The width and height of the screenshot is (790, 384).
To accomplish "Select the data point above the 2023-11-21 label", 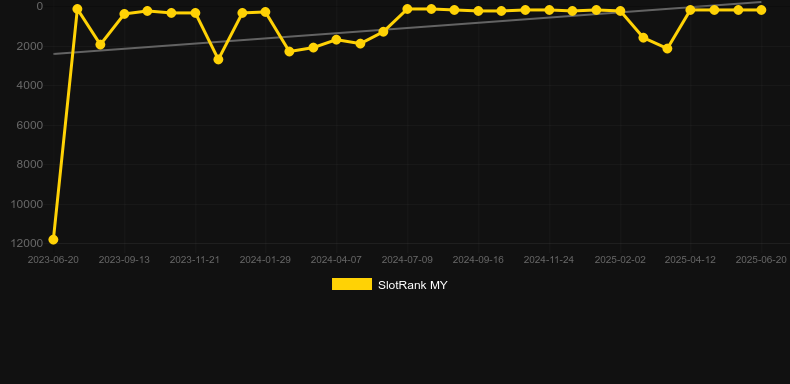I will (195, 13).
